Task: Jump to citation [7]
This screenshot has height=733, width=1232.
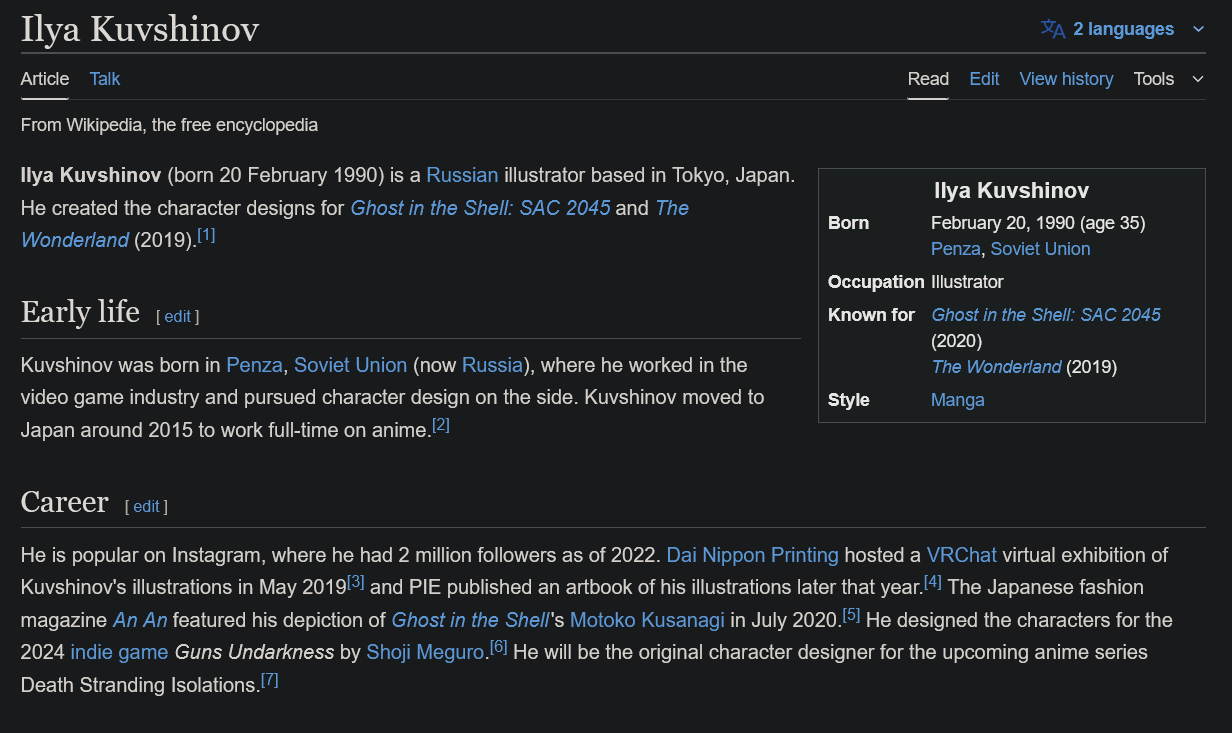Action: [269, 680]
